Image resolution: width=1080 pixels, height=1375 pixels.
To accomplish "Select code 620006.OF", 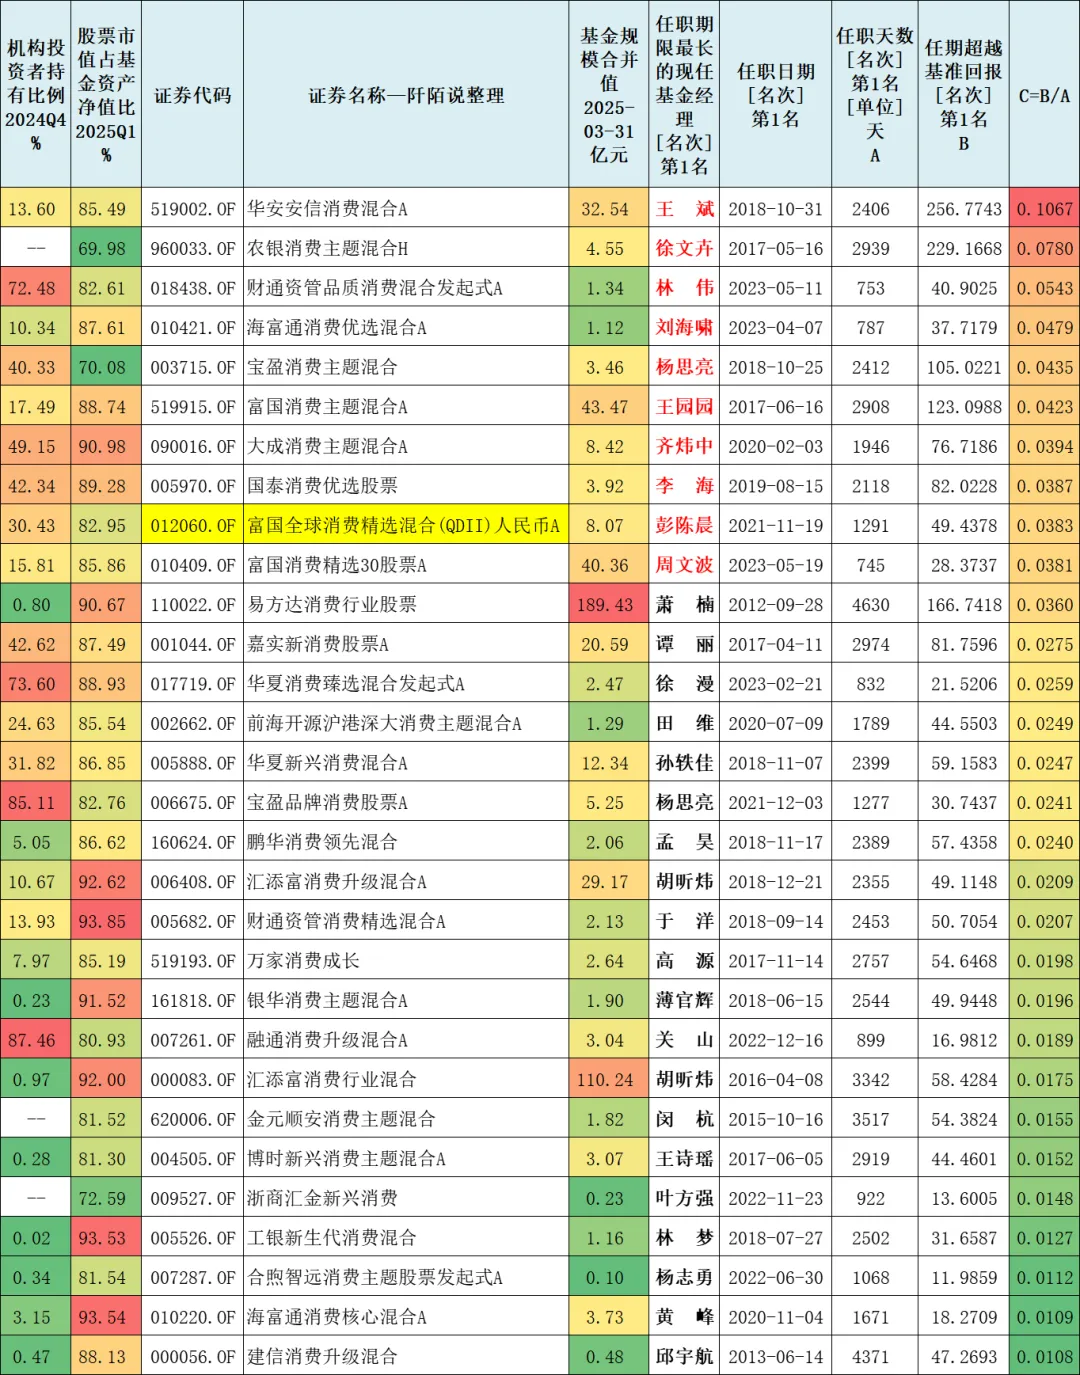I will coord(193,1119).
